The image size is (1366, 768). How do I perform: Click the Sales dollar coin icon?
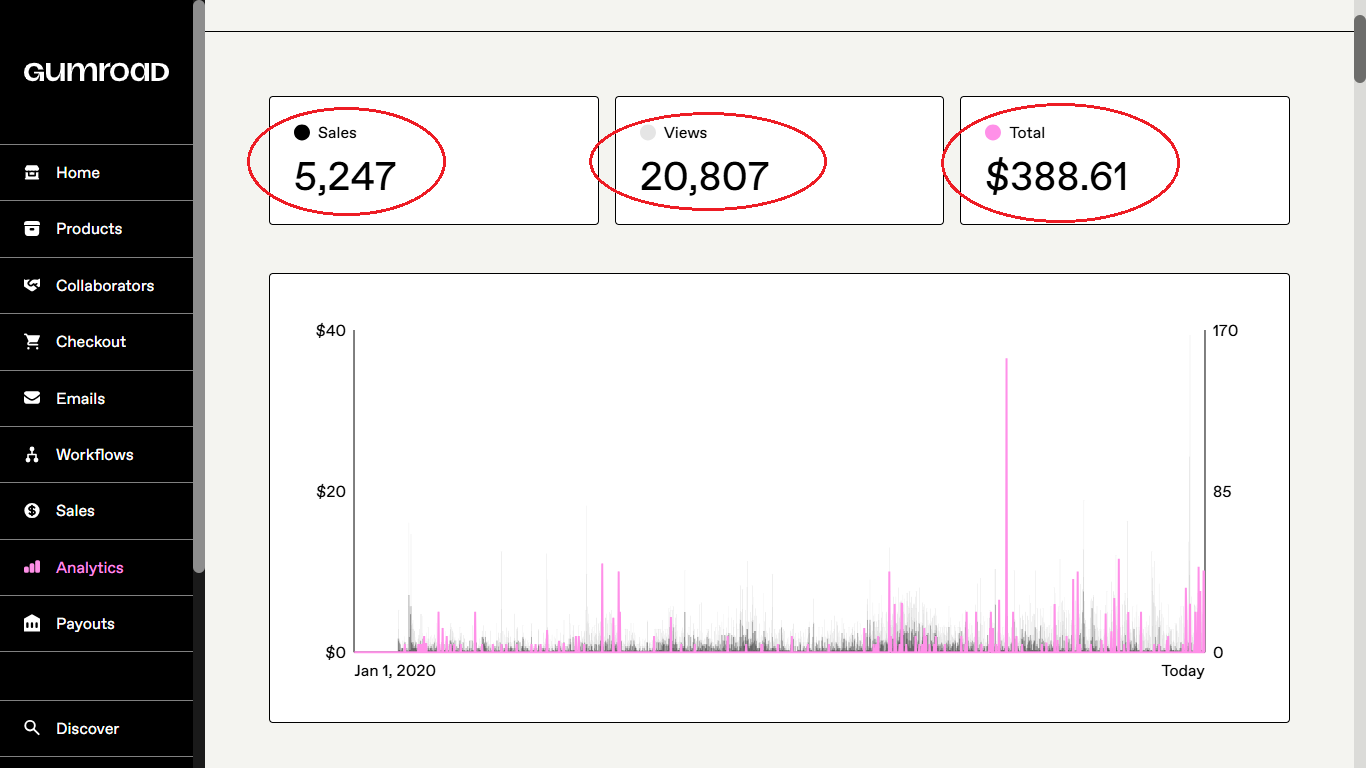(32, 511)
